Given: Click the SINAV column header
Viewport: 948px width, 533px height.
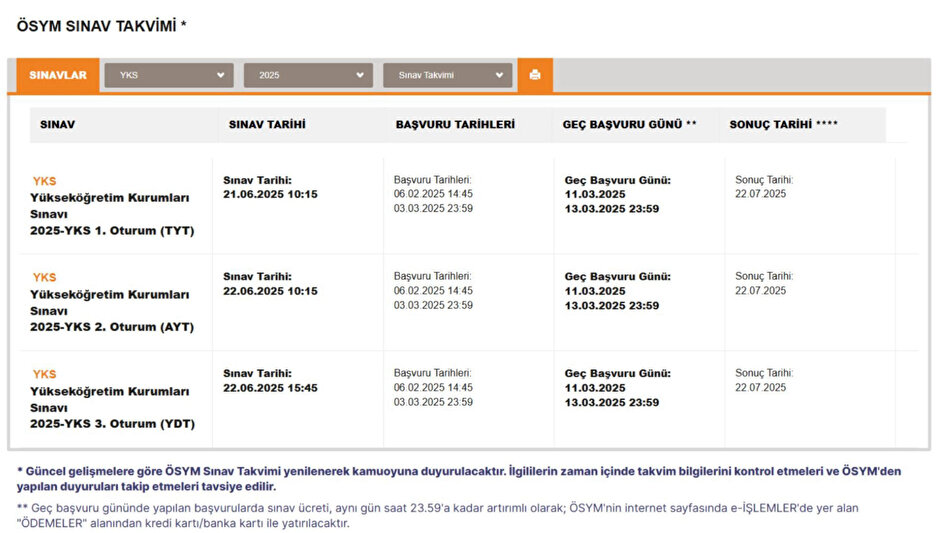Looking at the screenshot, I should pyautogui.click(x=57, y=124).
